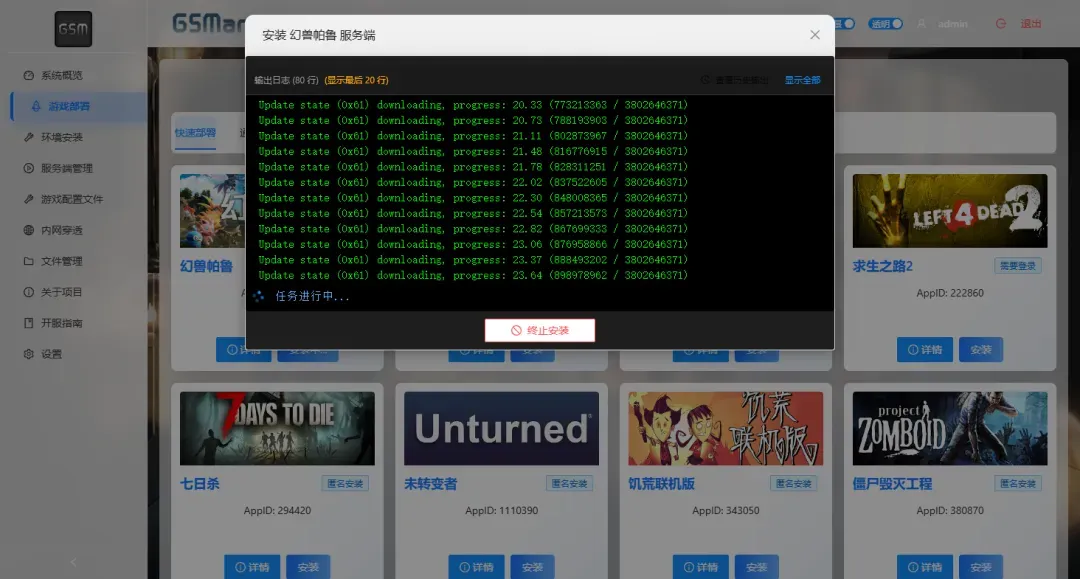Click the Project Zomboid cover image
The width and height of the screenshot is (1080, 579).
pos(950,428)
